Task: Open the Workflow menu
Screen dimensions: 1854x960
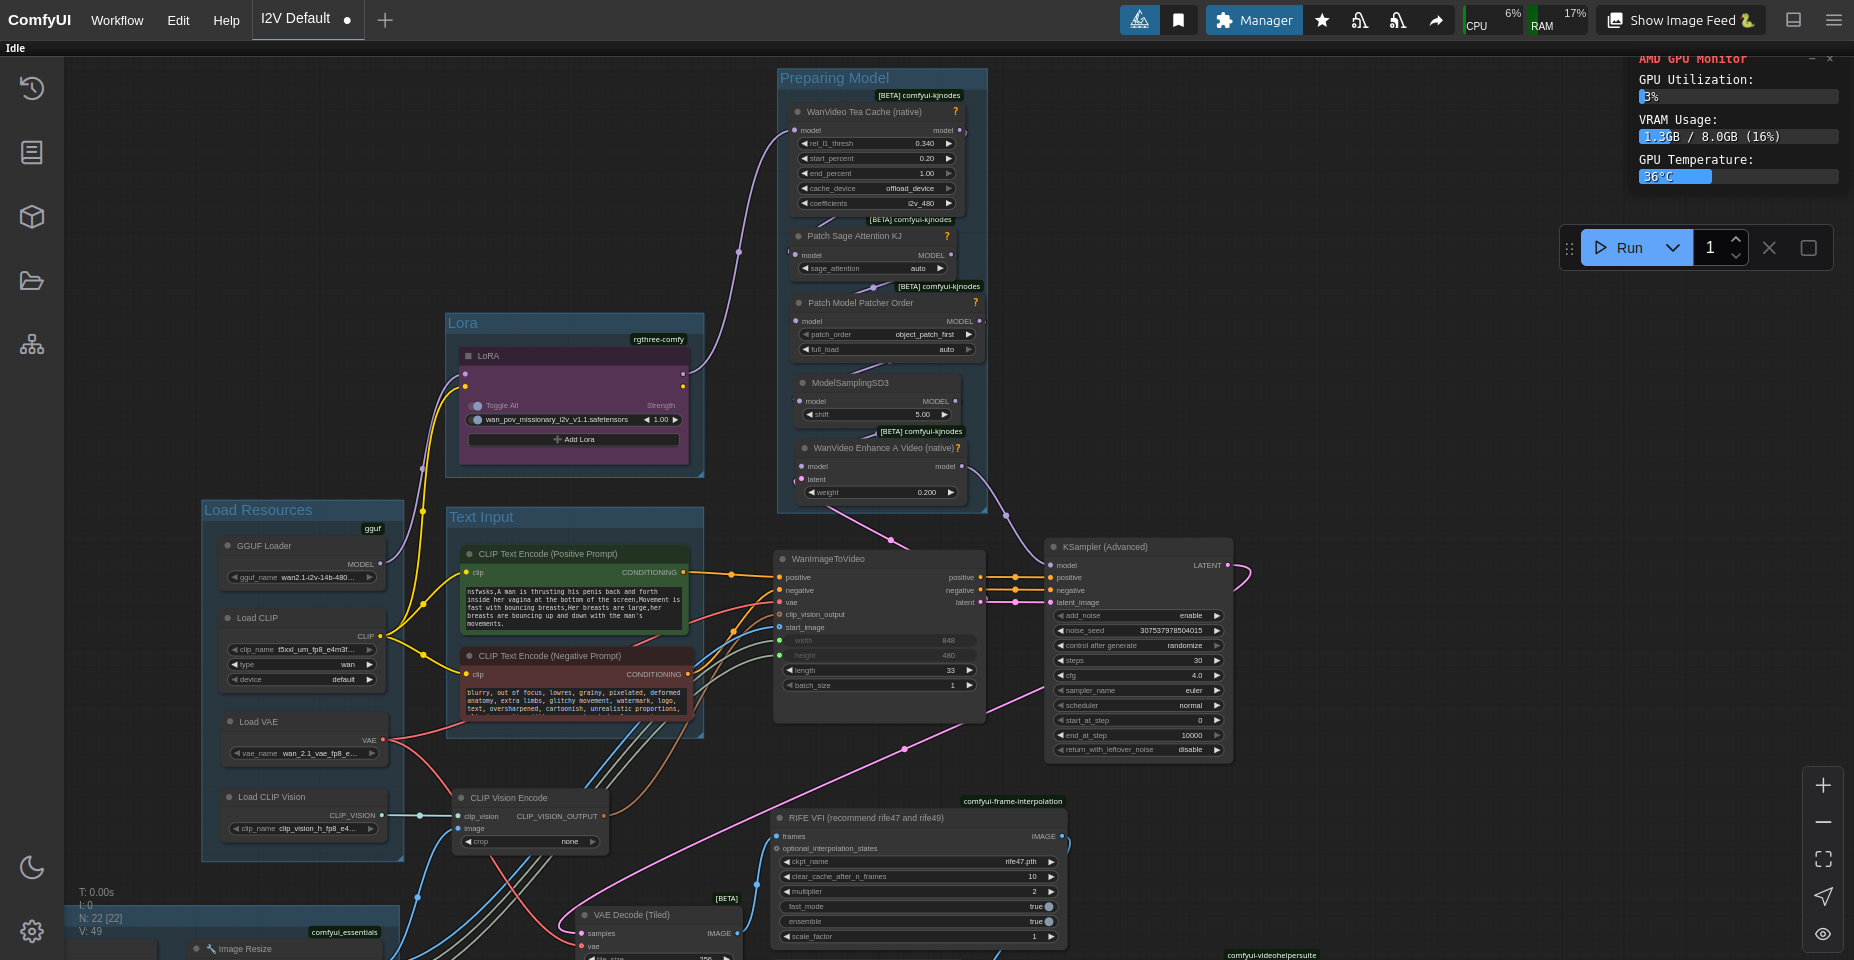Action: [117, 20]
